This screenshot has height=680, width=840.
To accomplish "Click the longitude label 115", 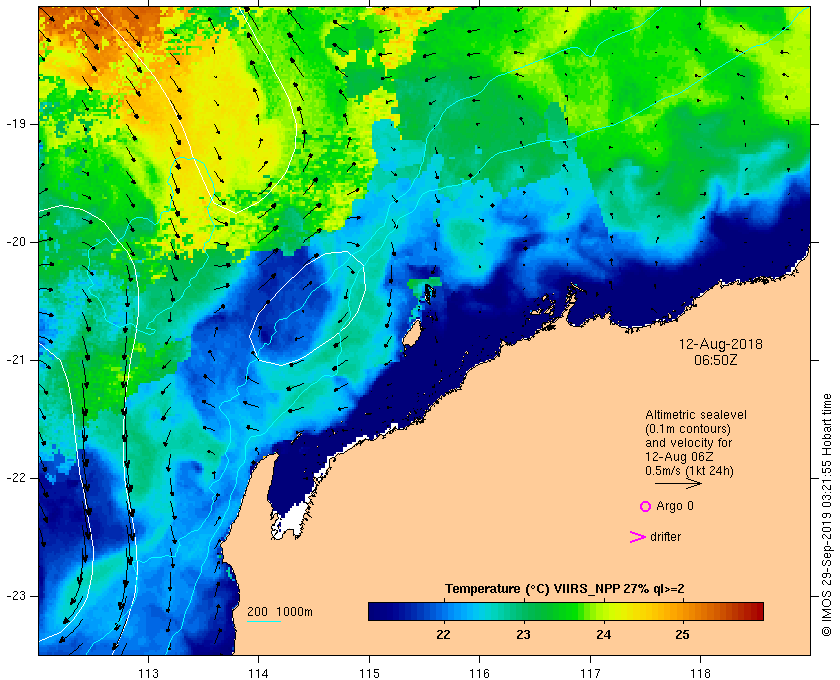I will coord(369,674).
